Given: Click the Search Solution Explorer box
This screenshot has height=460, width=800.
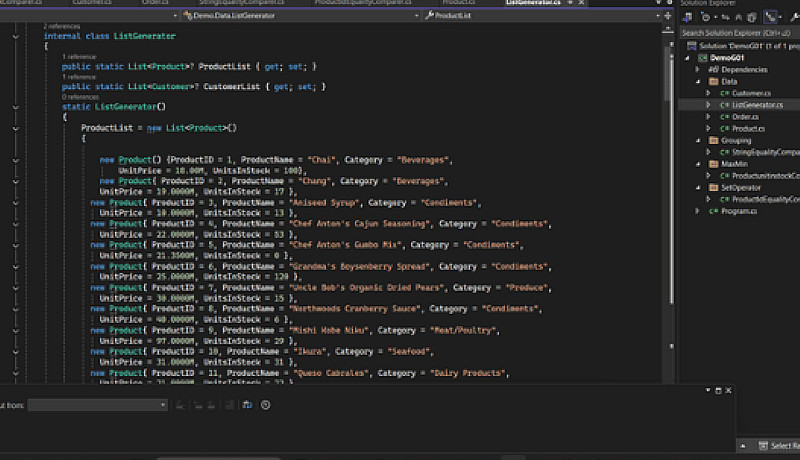Looking at the screenshot, I should coord(740,33).
